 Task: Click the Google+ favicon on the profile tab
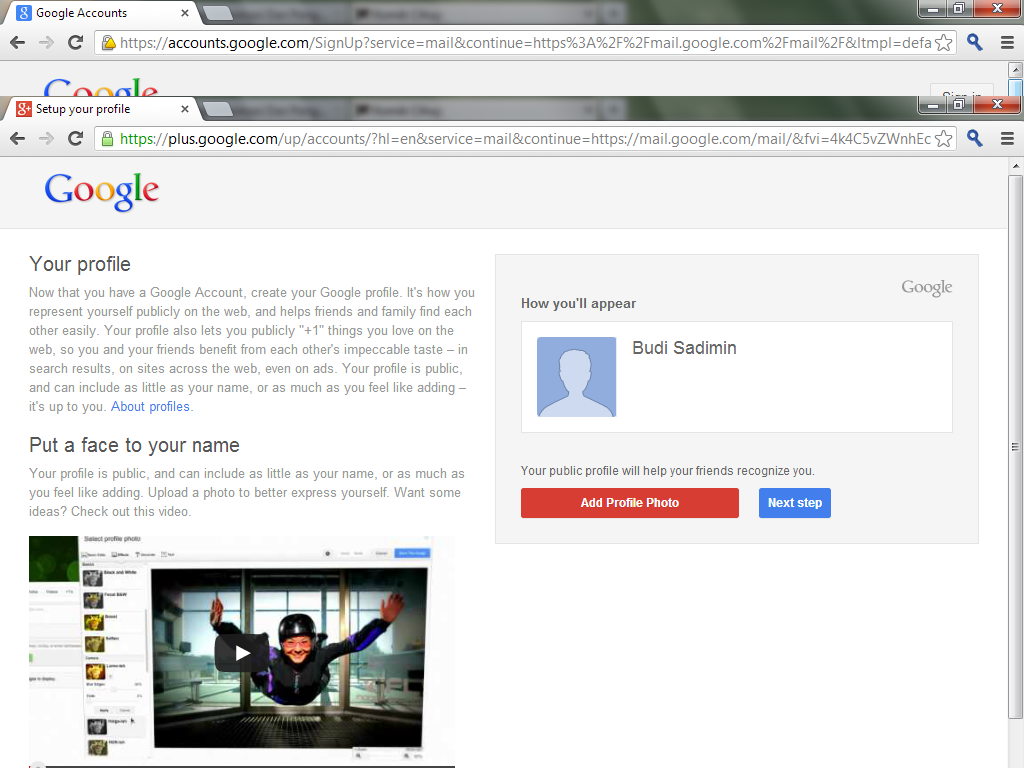click(x=24, y=109)
